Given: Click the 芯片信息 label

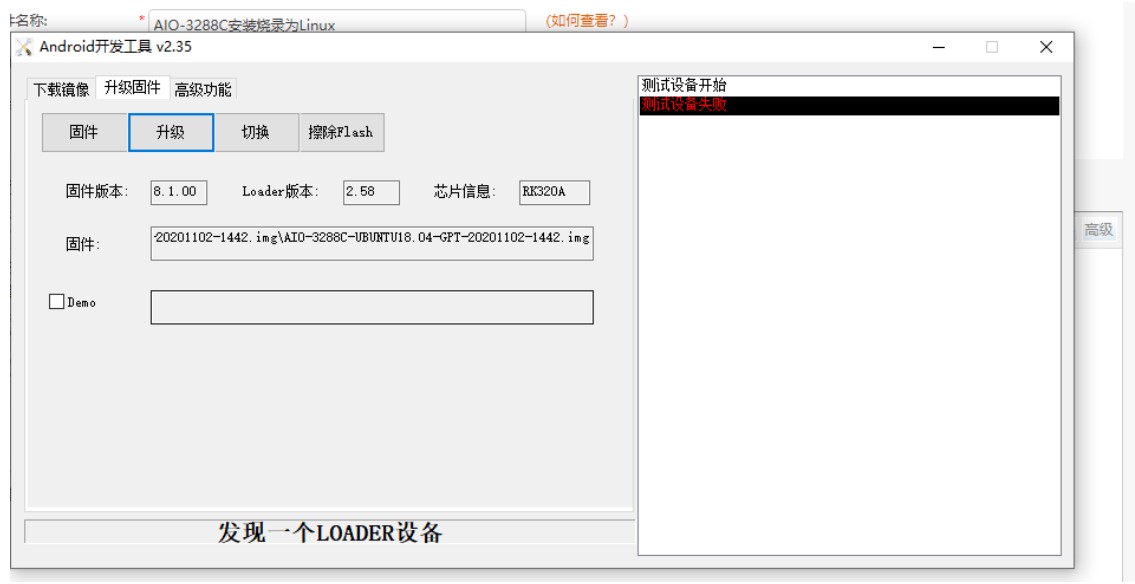Looking at the screenshot, I should [465, 192].
